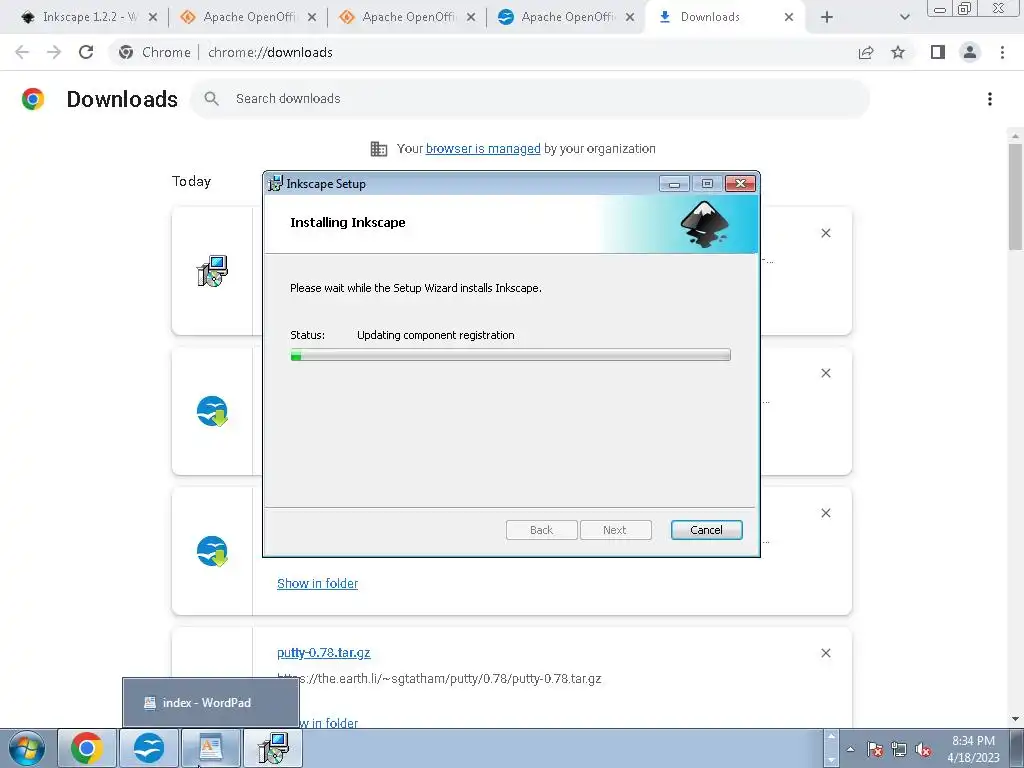Open the Chrome three-dot menu
Image resolution: width=1024 pixels, height=768 pixels.
coord(1002,52)
